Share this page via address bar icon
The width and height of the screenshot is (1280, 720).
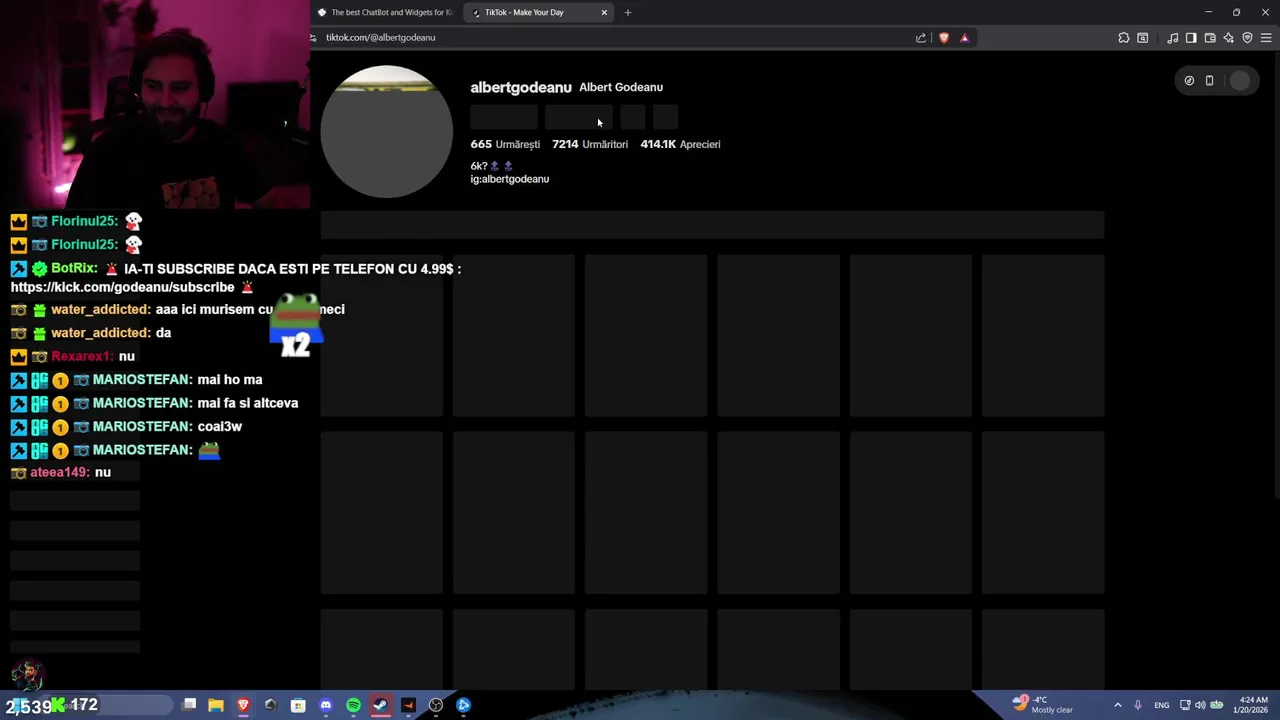coord(920,38)
